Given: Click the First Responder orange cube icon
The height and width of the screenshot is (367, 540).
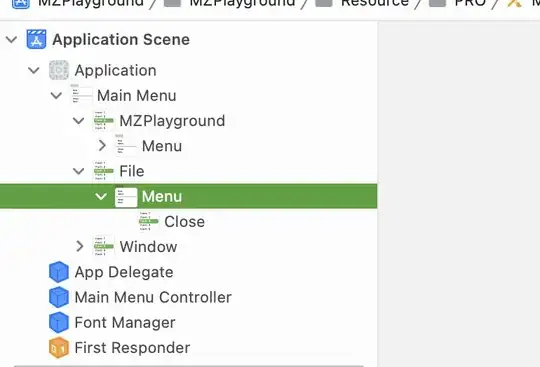Looking at the screenshot, I should tap(59, 347).
